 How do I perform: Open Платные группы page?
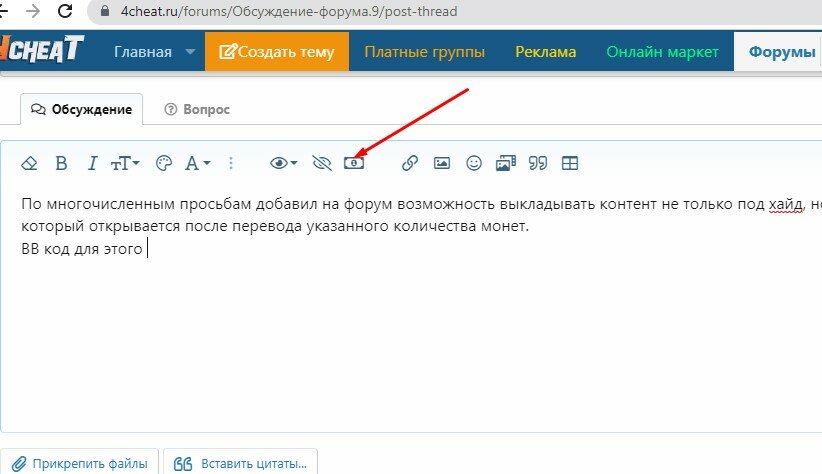pos(425,51)
